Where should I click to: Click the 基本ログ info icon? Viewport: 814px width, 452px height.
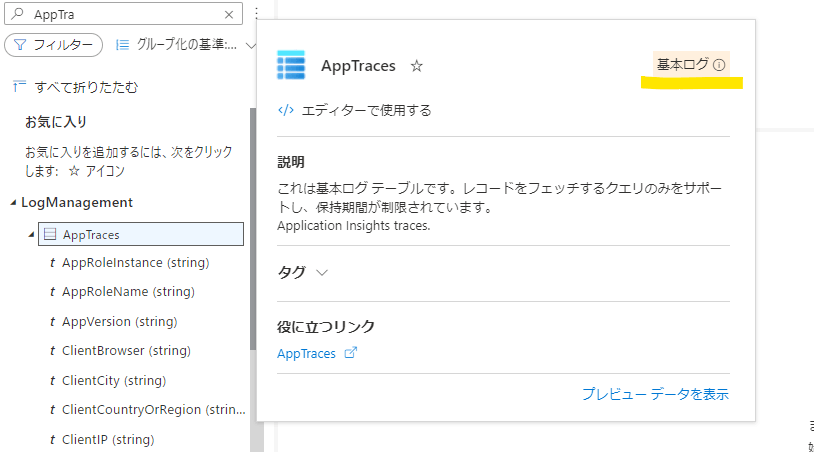coord(719,65)
